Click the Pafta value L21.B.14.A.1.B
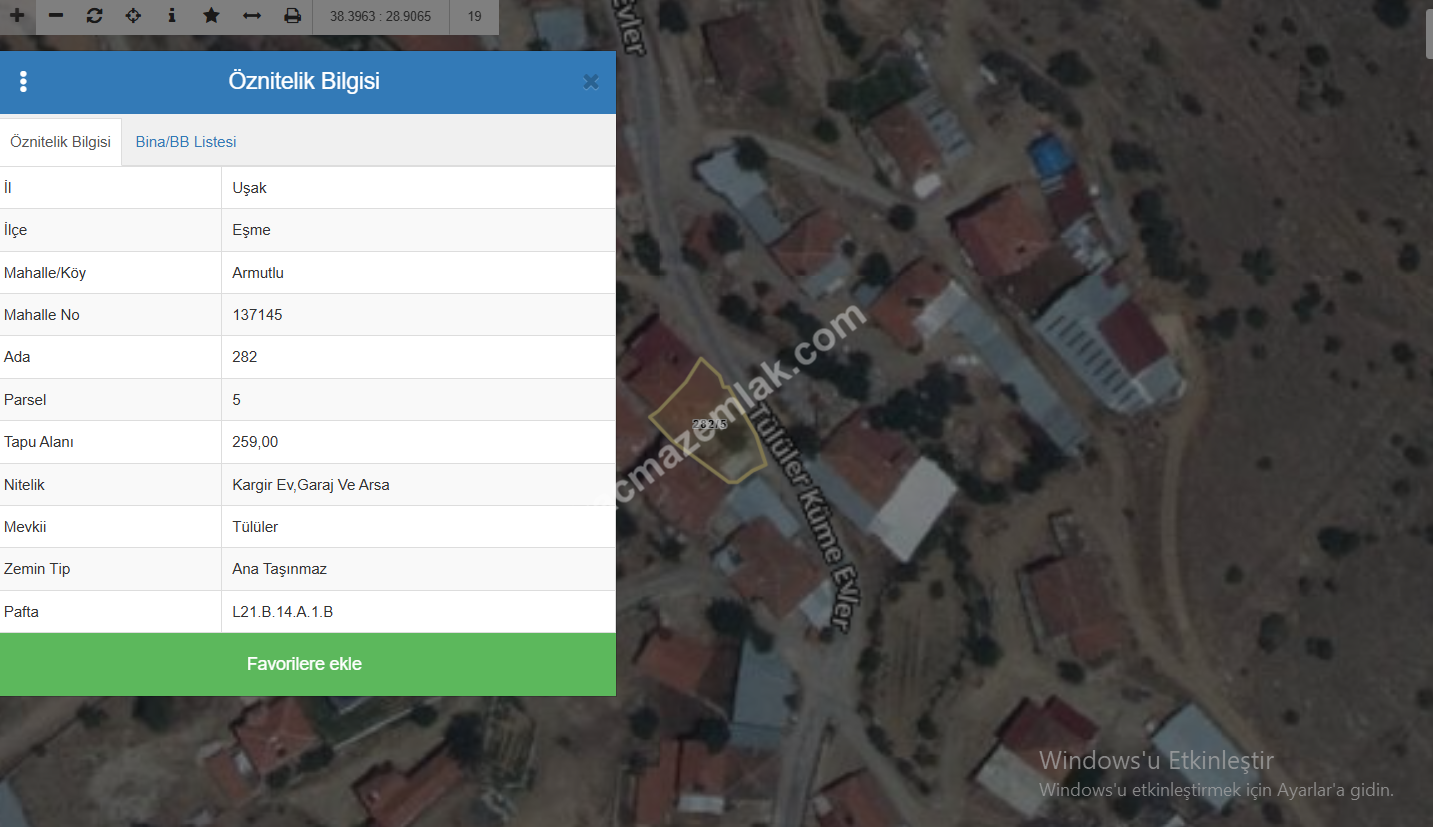The height and width of the screenshot is (827, 1433). 283,611
